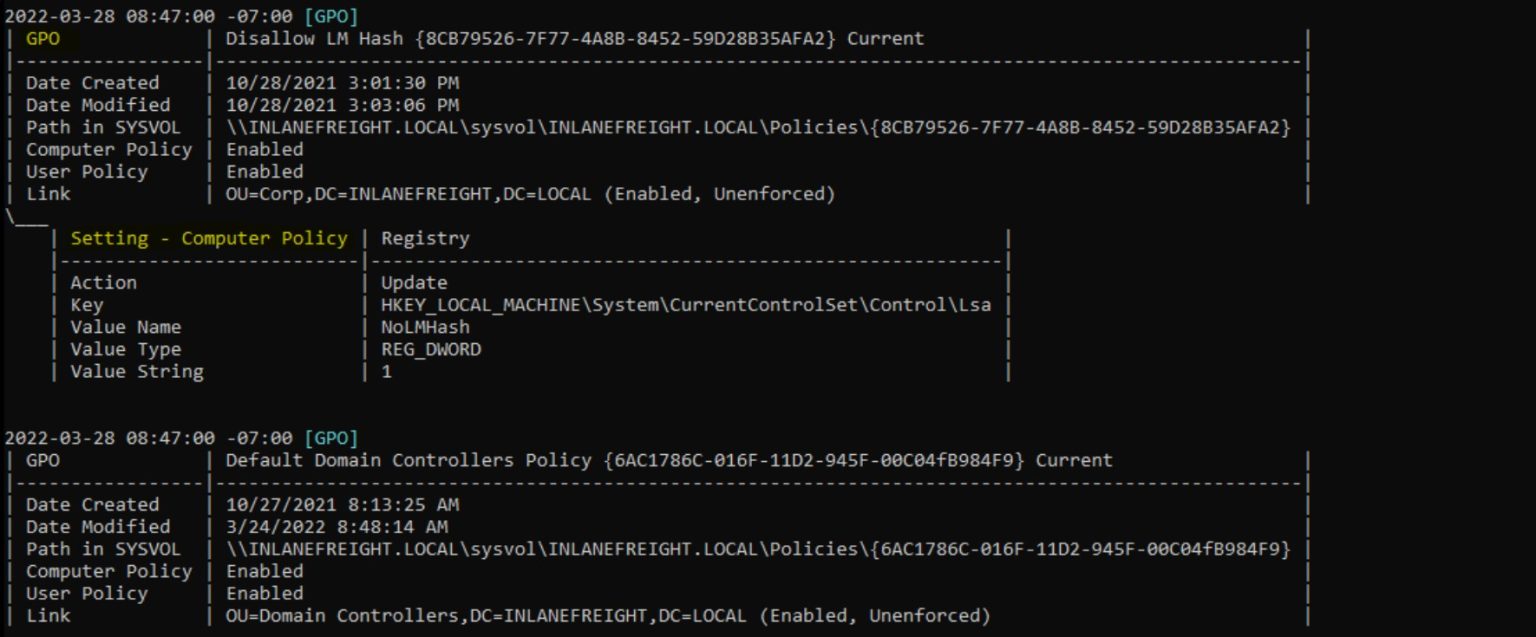1536x637 pixels.
Task: Click the first timestamp 2022-03-28 08:47:00
Action: tap(109, 16)
